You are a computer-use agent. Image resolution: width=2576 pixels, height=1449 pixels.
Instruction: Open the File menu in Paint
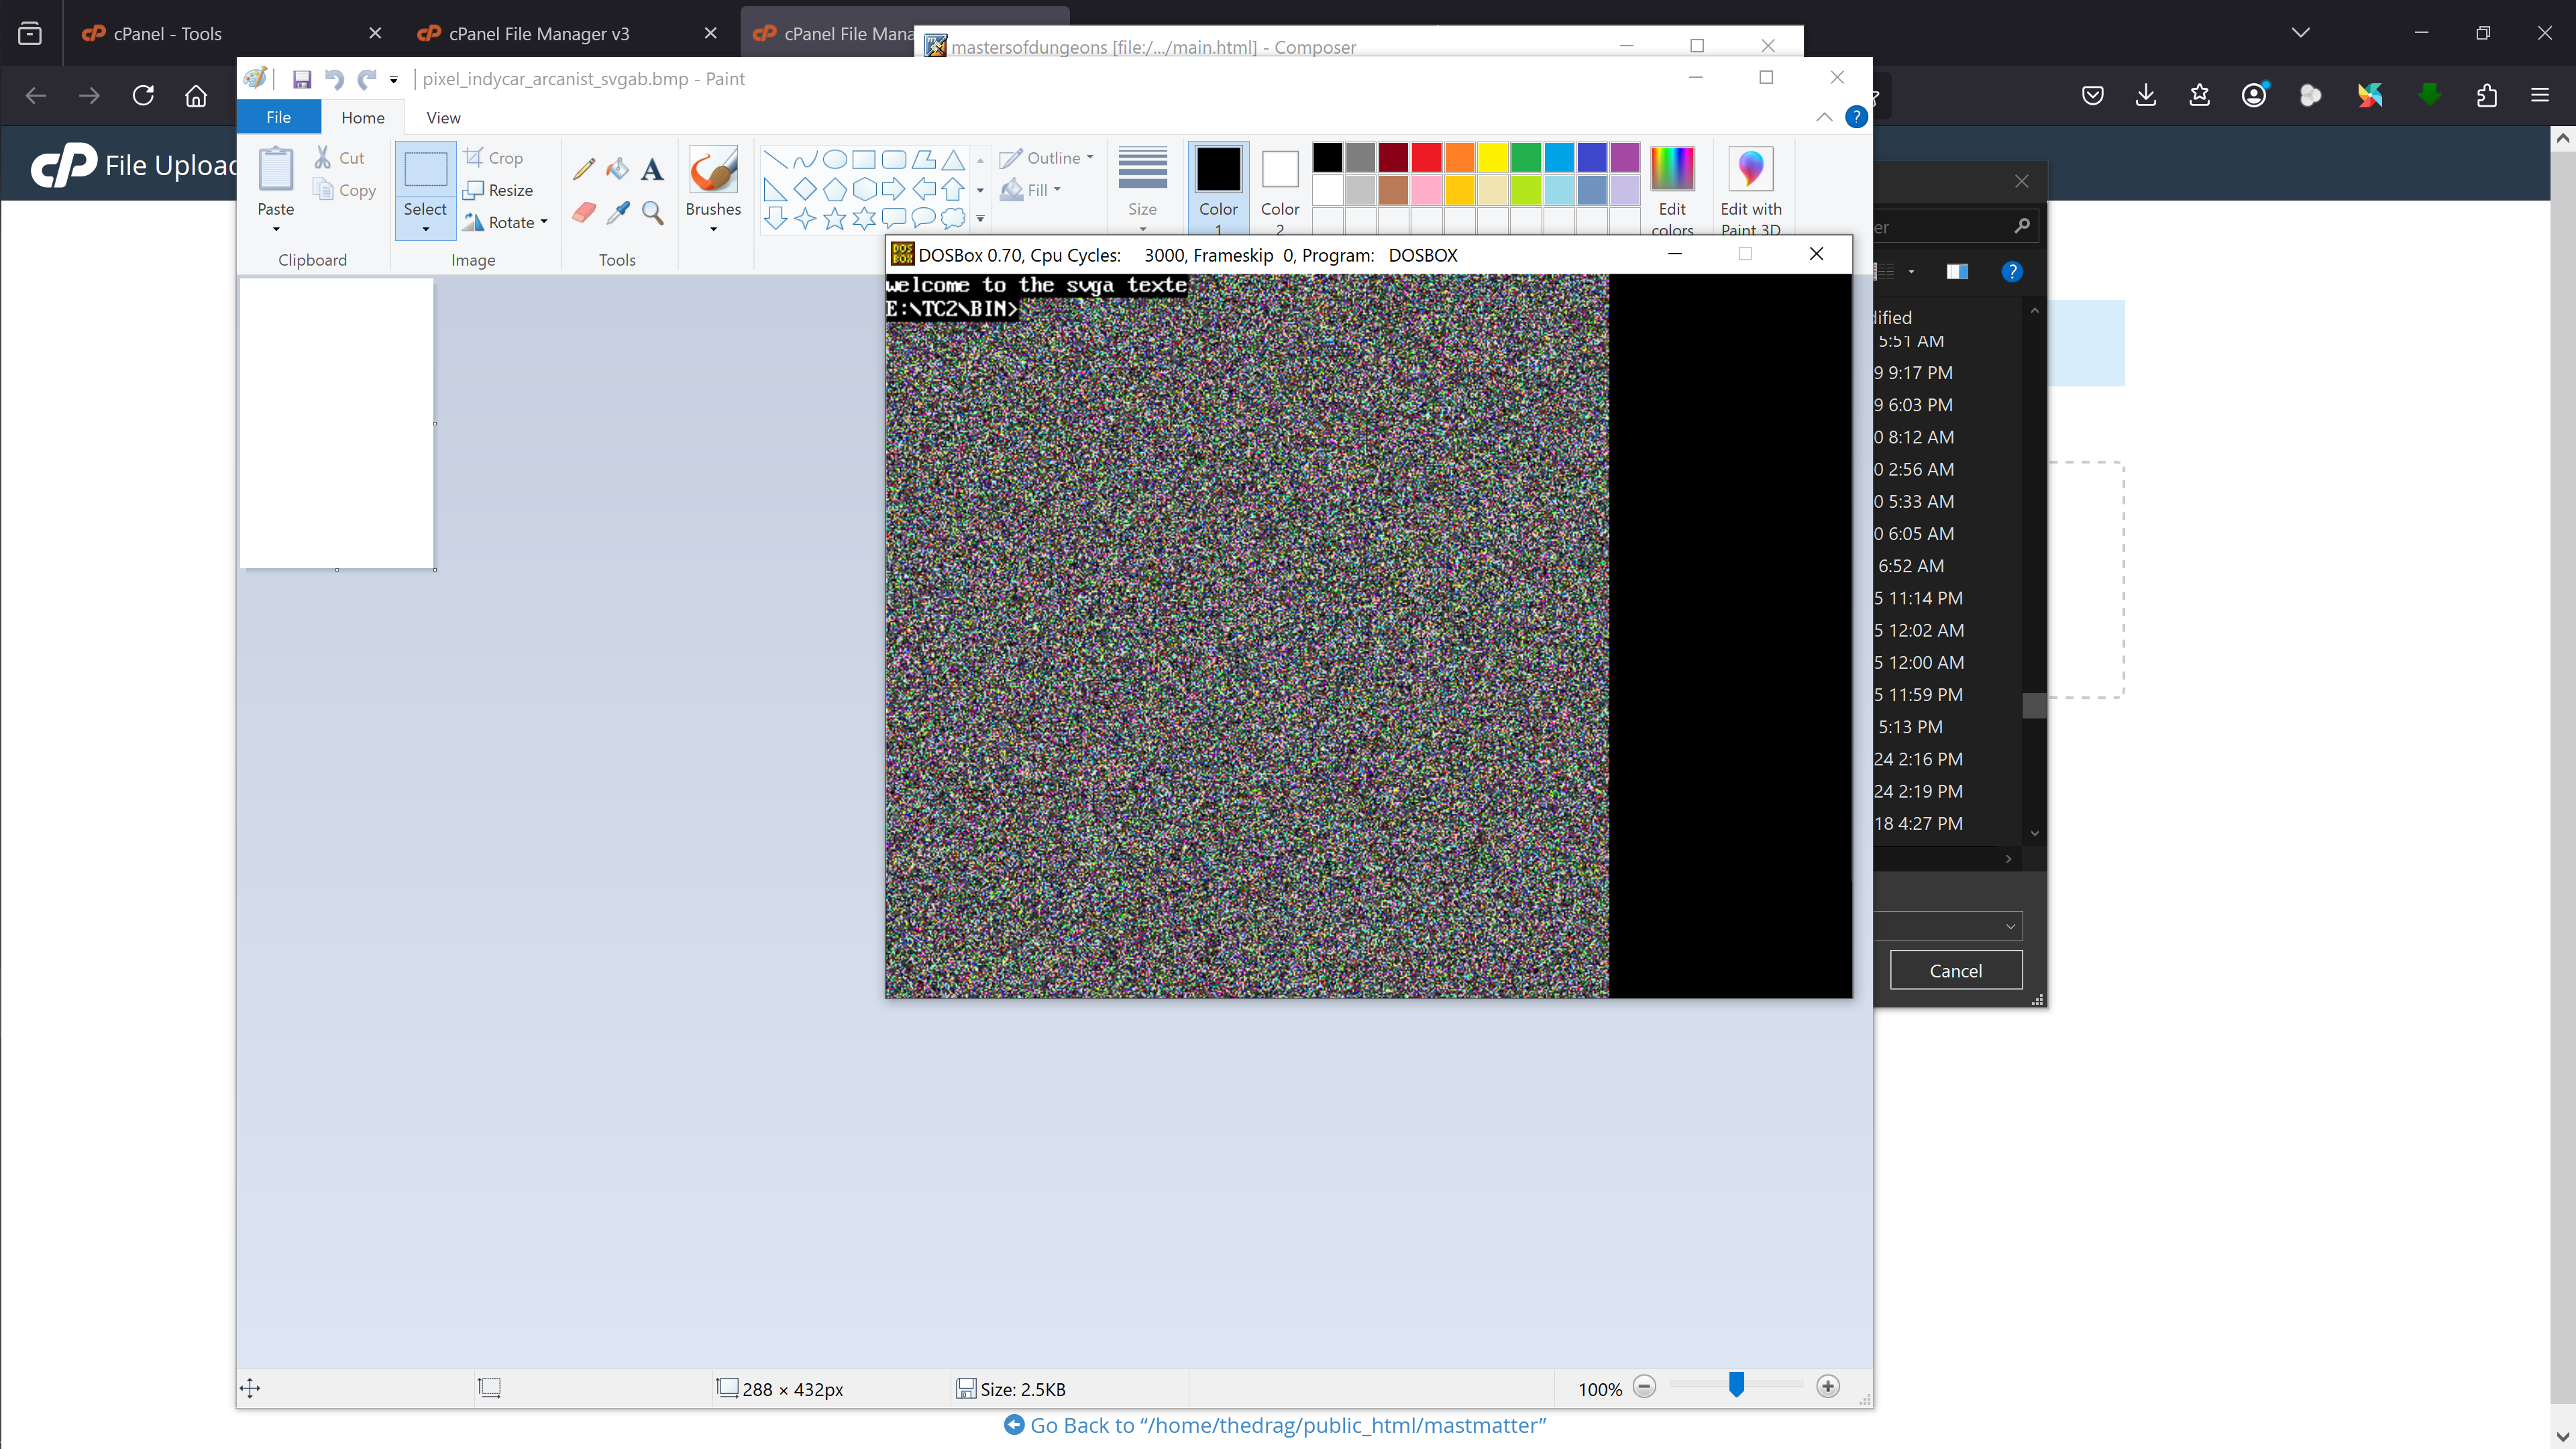click(x=278, y=117)
